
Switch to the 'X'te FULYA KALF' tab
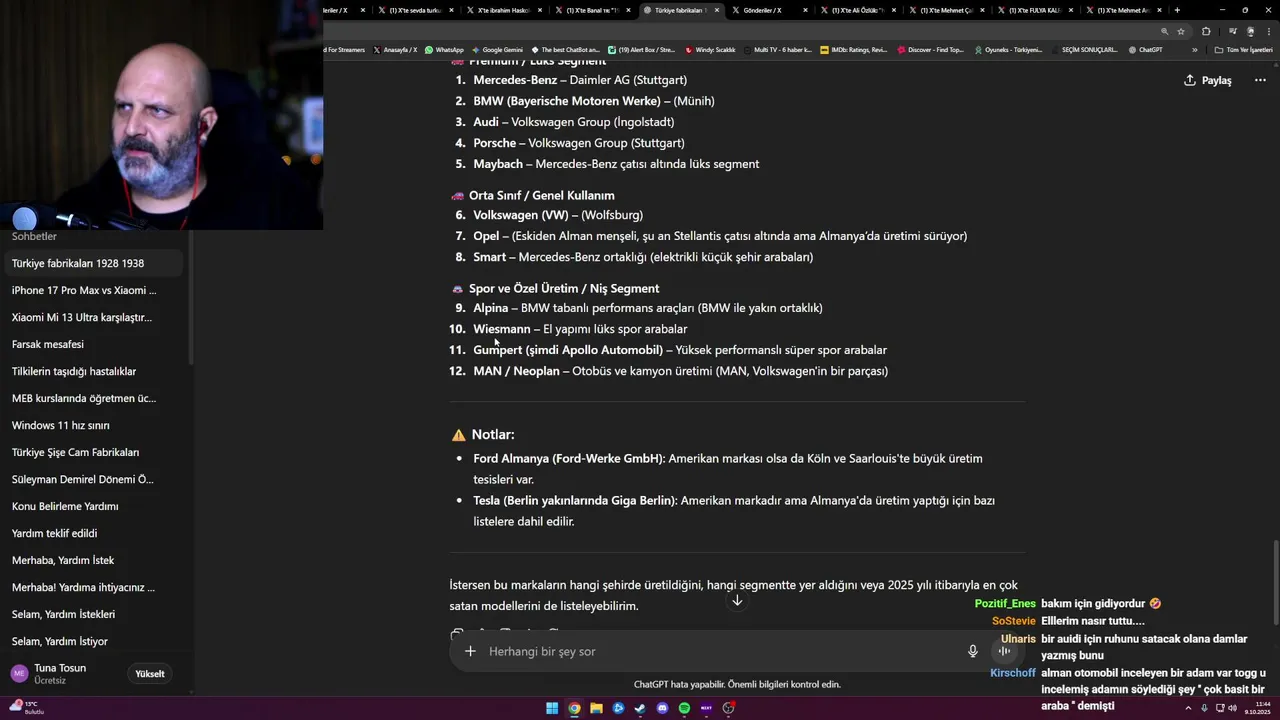pos(1034,10)
